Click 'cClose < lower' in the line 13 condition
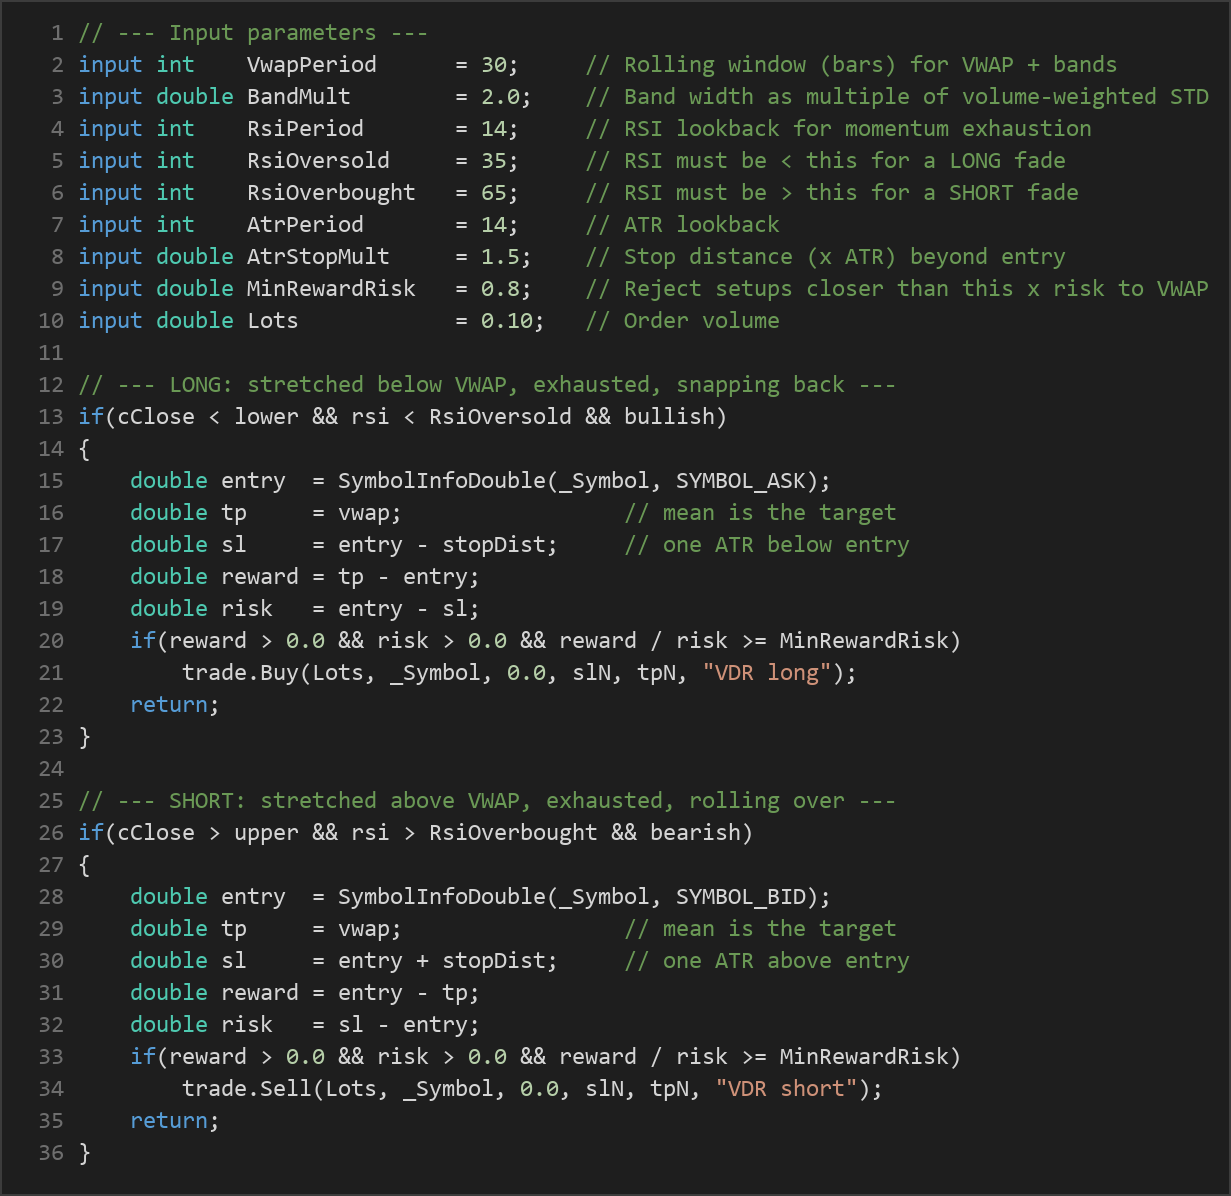 pyautogui.click(x=208, y=417)
